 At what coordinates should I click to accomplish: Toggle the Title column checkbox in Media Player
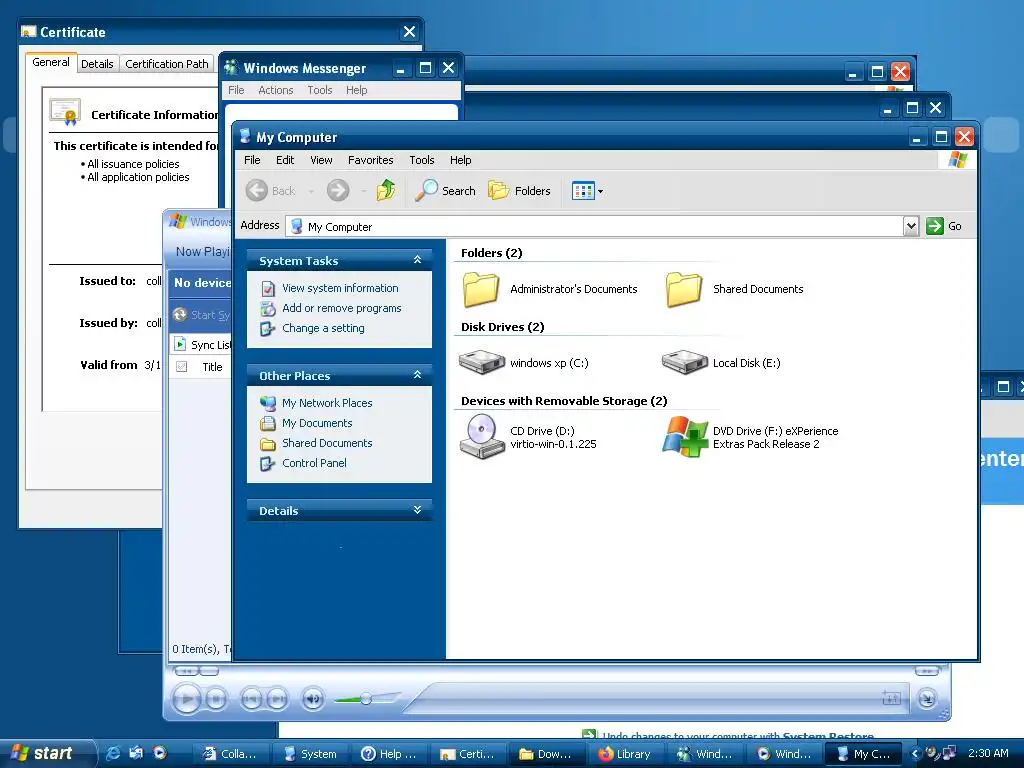coord(182,367)
